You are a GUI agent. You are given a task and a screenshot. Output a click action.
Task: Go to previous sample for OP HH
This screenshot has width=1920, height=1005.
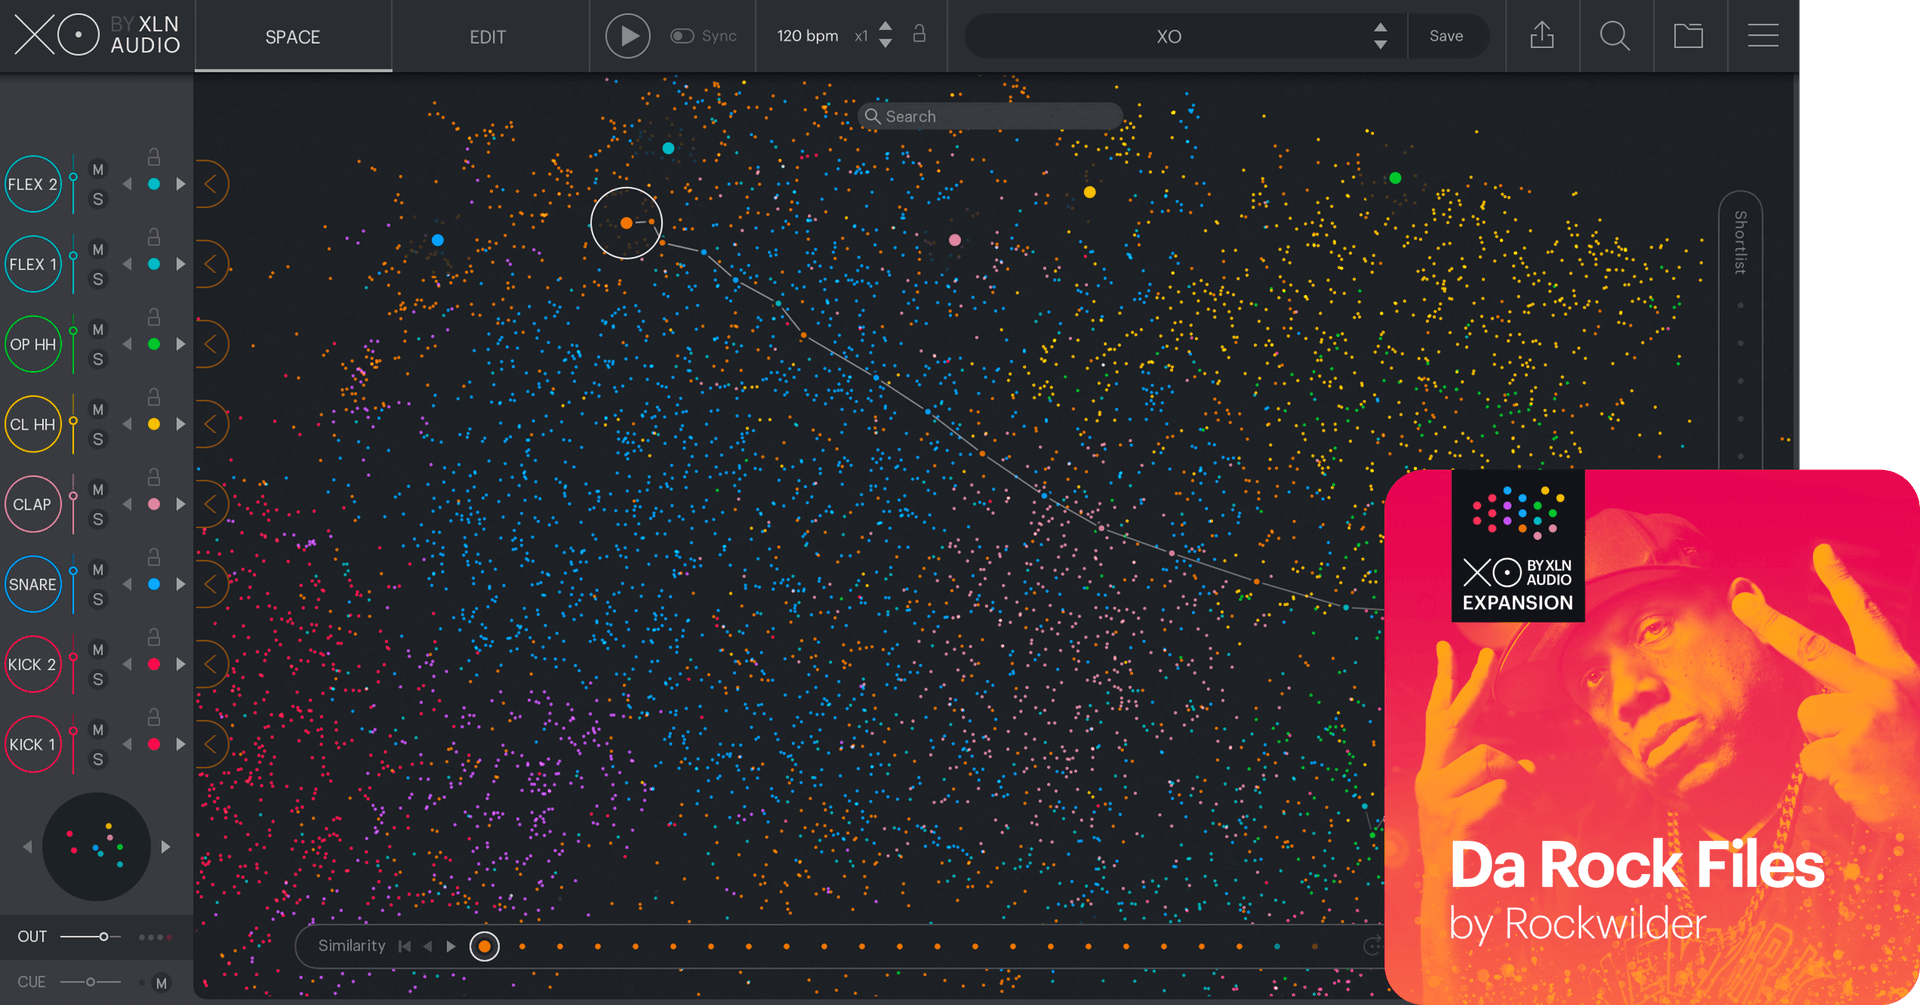(x=127, y=344)
